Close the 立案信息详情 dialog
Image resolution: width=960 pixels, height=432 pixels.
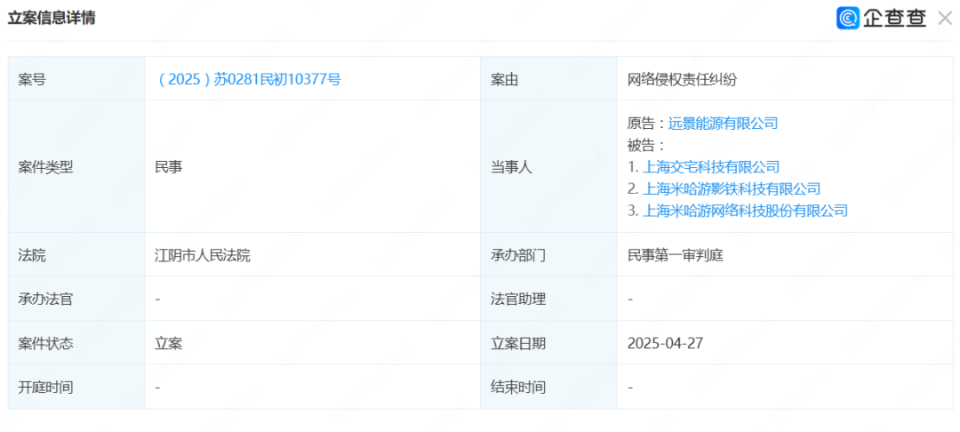[945, 18]
